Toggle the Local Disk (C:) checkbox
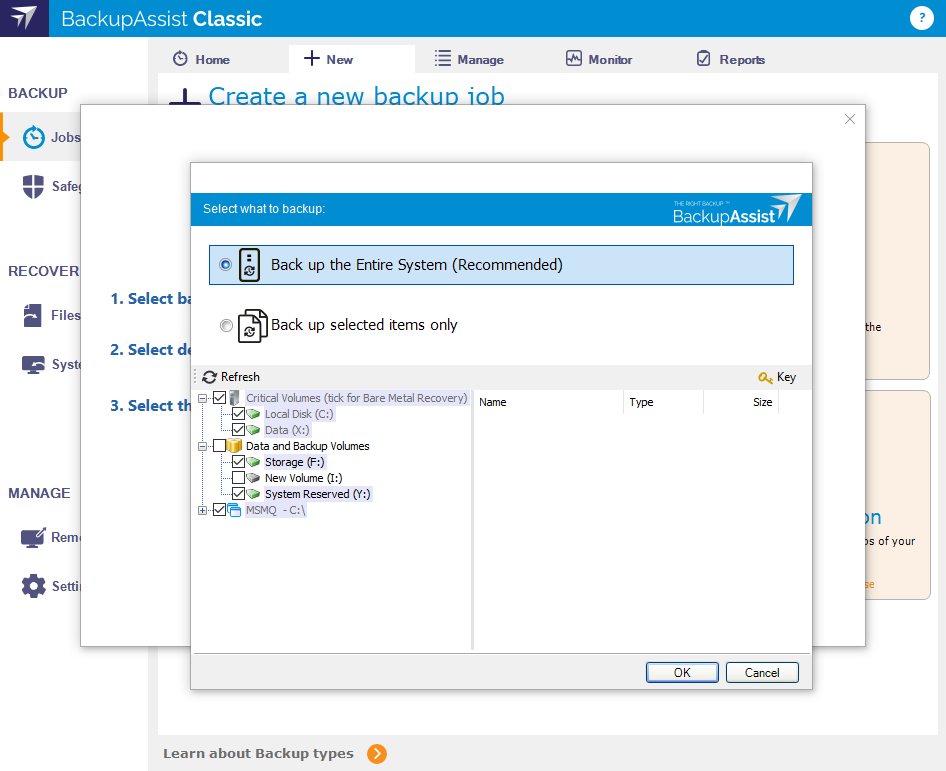The width and height of the screenshot is (946, 771). pos(238,414)
